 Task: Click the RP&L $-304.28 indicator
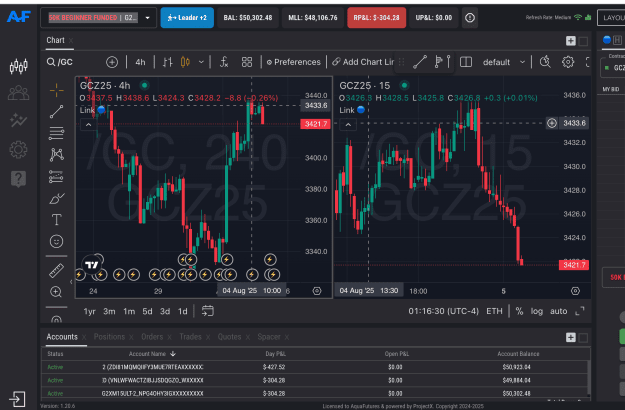tap(376, 18)
